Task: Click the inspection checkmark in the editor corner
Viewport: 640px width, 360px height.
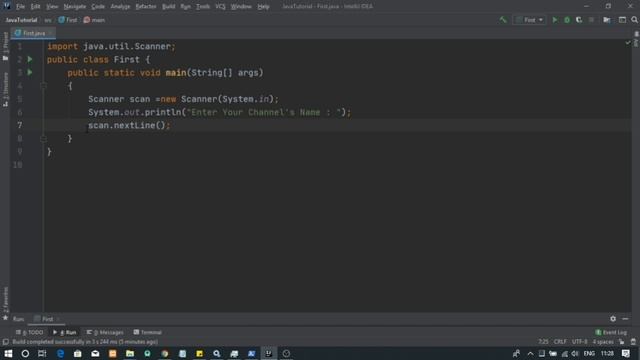Action: [x=628, y=42]
